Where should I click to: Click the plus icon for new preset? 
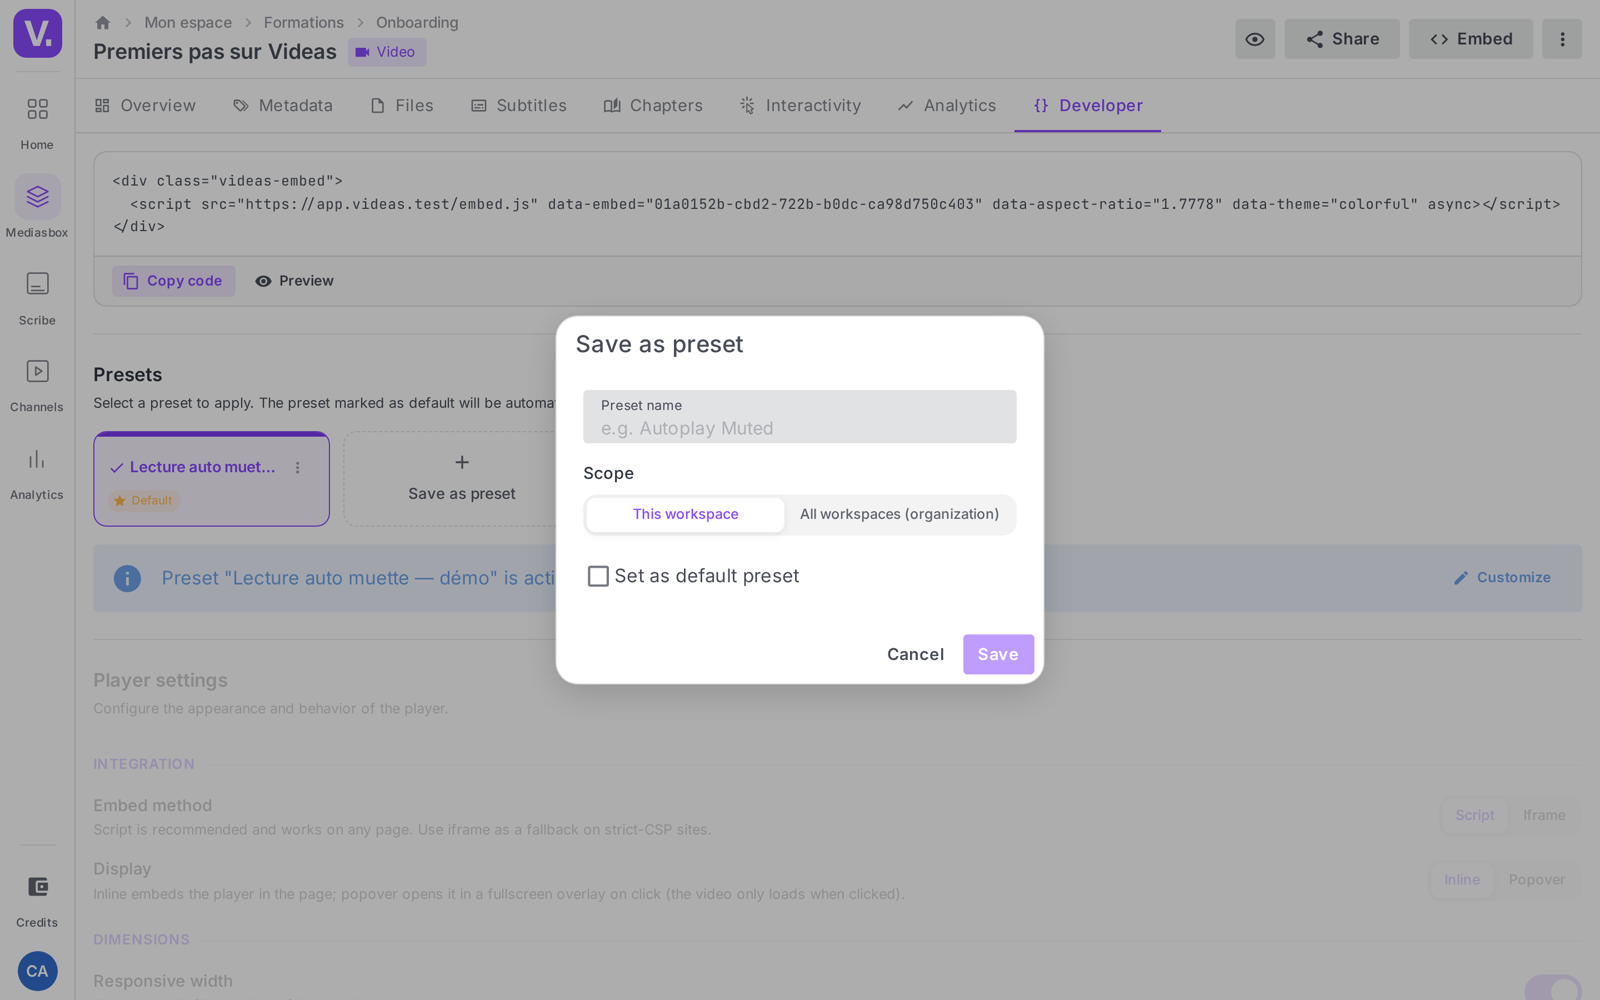pyautogui.click(x=462, y=462)
